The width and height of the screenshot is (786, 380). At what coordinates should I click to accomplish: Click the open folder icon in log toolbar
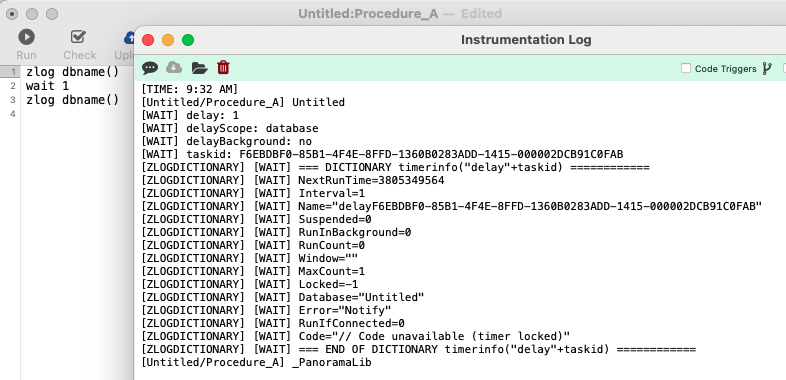[200, 68]
